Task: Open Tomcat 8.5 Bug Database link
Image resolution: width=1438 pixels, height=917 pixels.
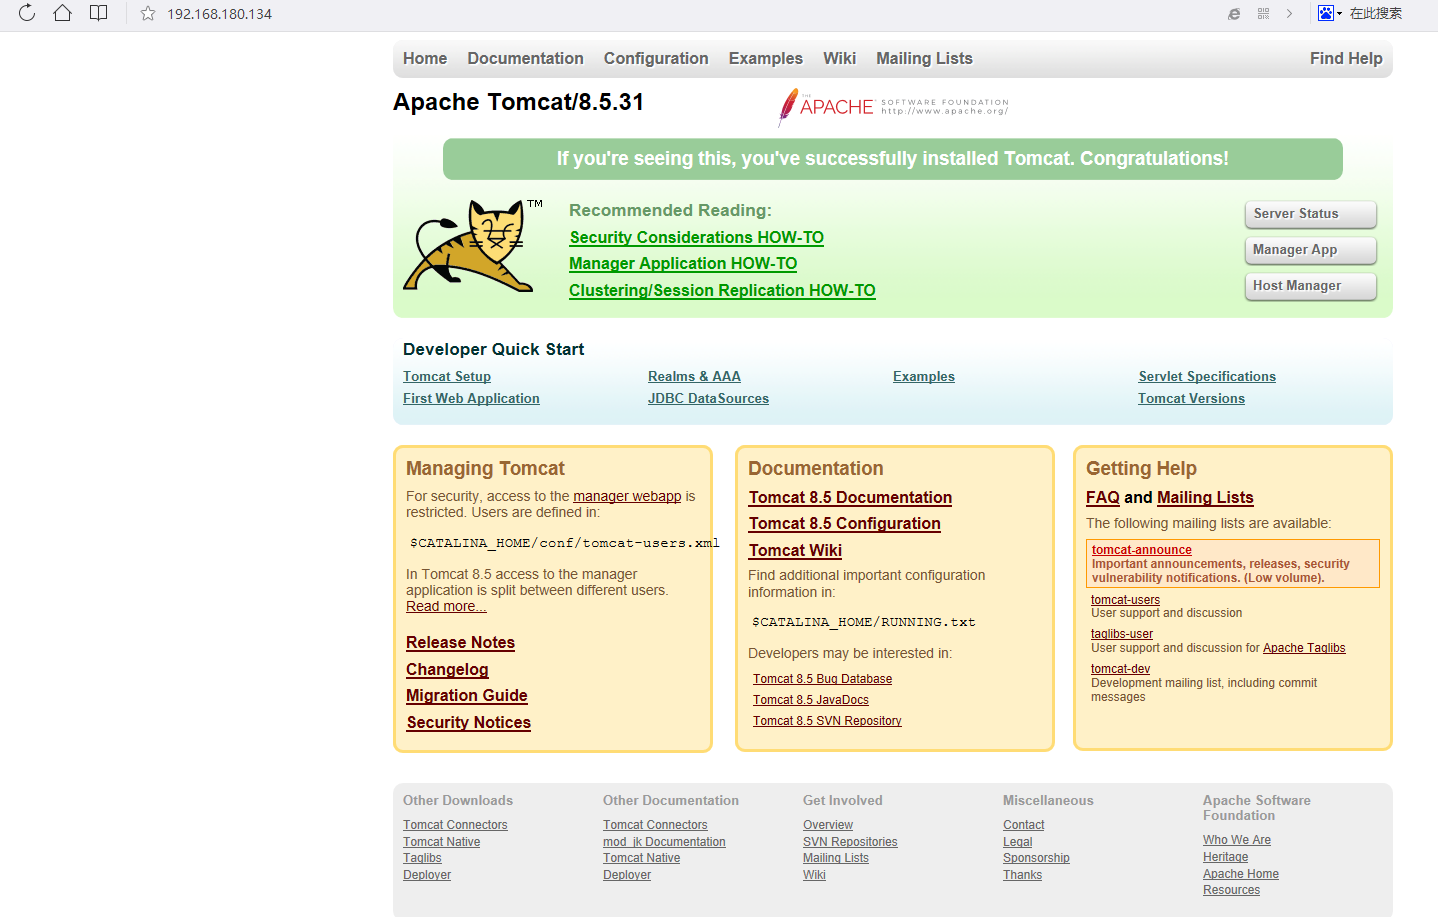Action: [x=822, y=679]
